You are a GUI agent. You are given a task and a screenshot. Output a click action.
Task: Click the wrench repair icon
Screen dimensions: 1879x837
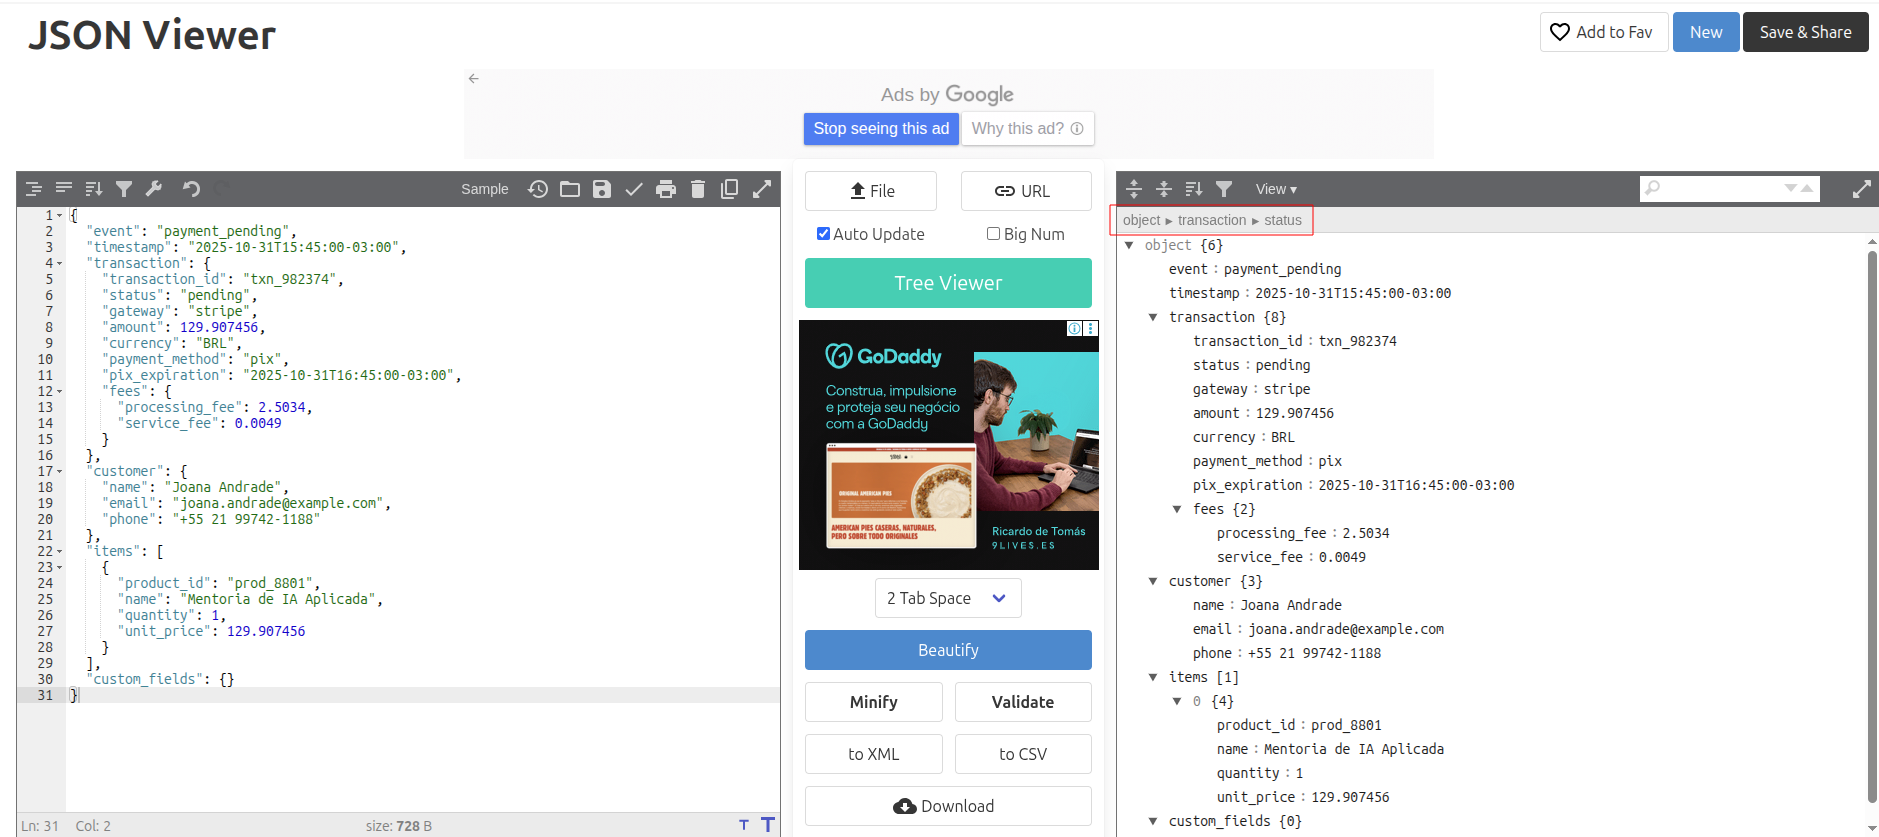coord(154,189)
